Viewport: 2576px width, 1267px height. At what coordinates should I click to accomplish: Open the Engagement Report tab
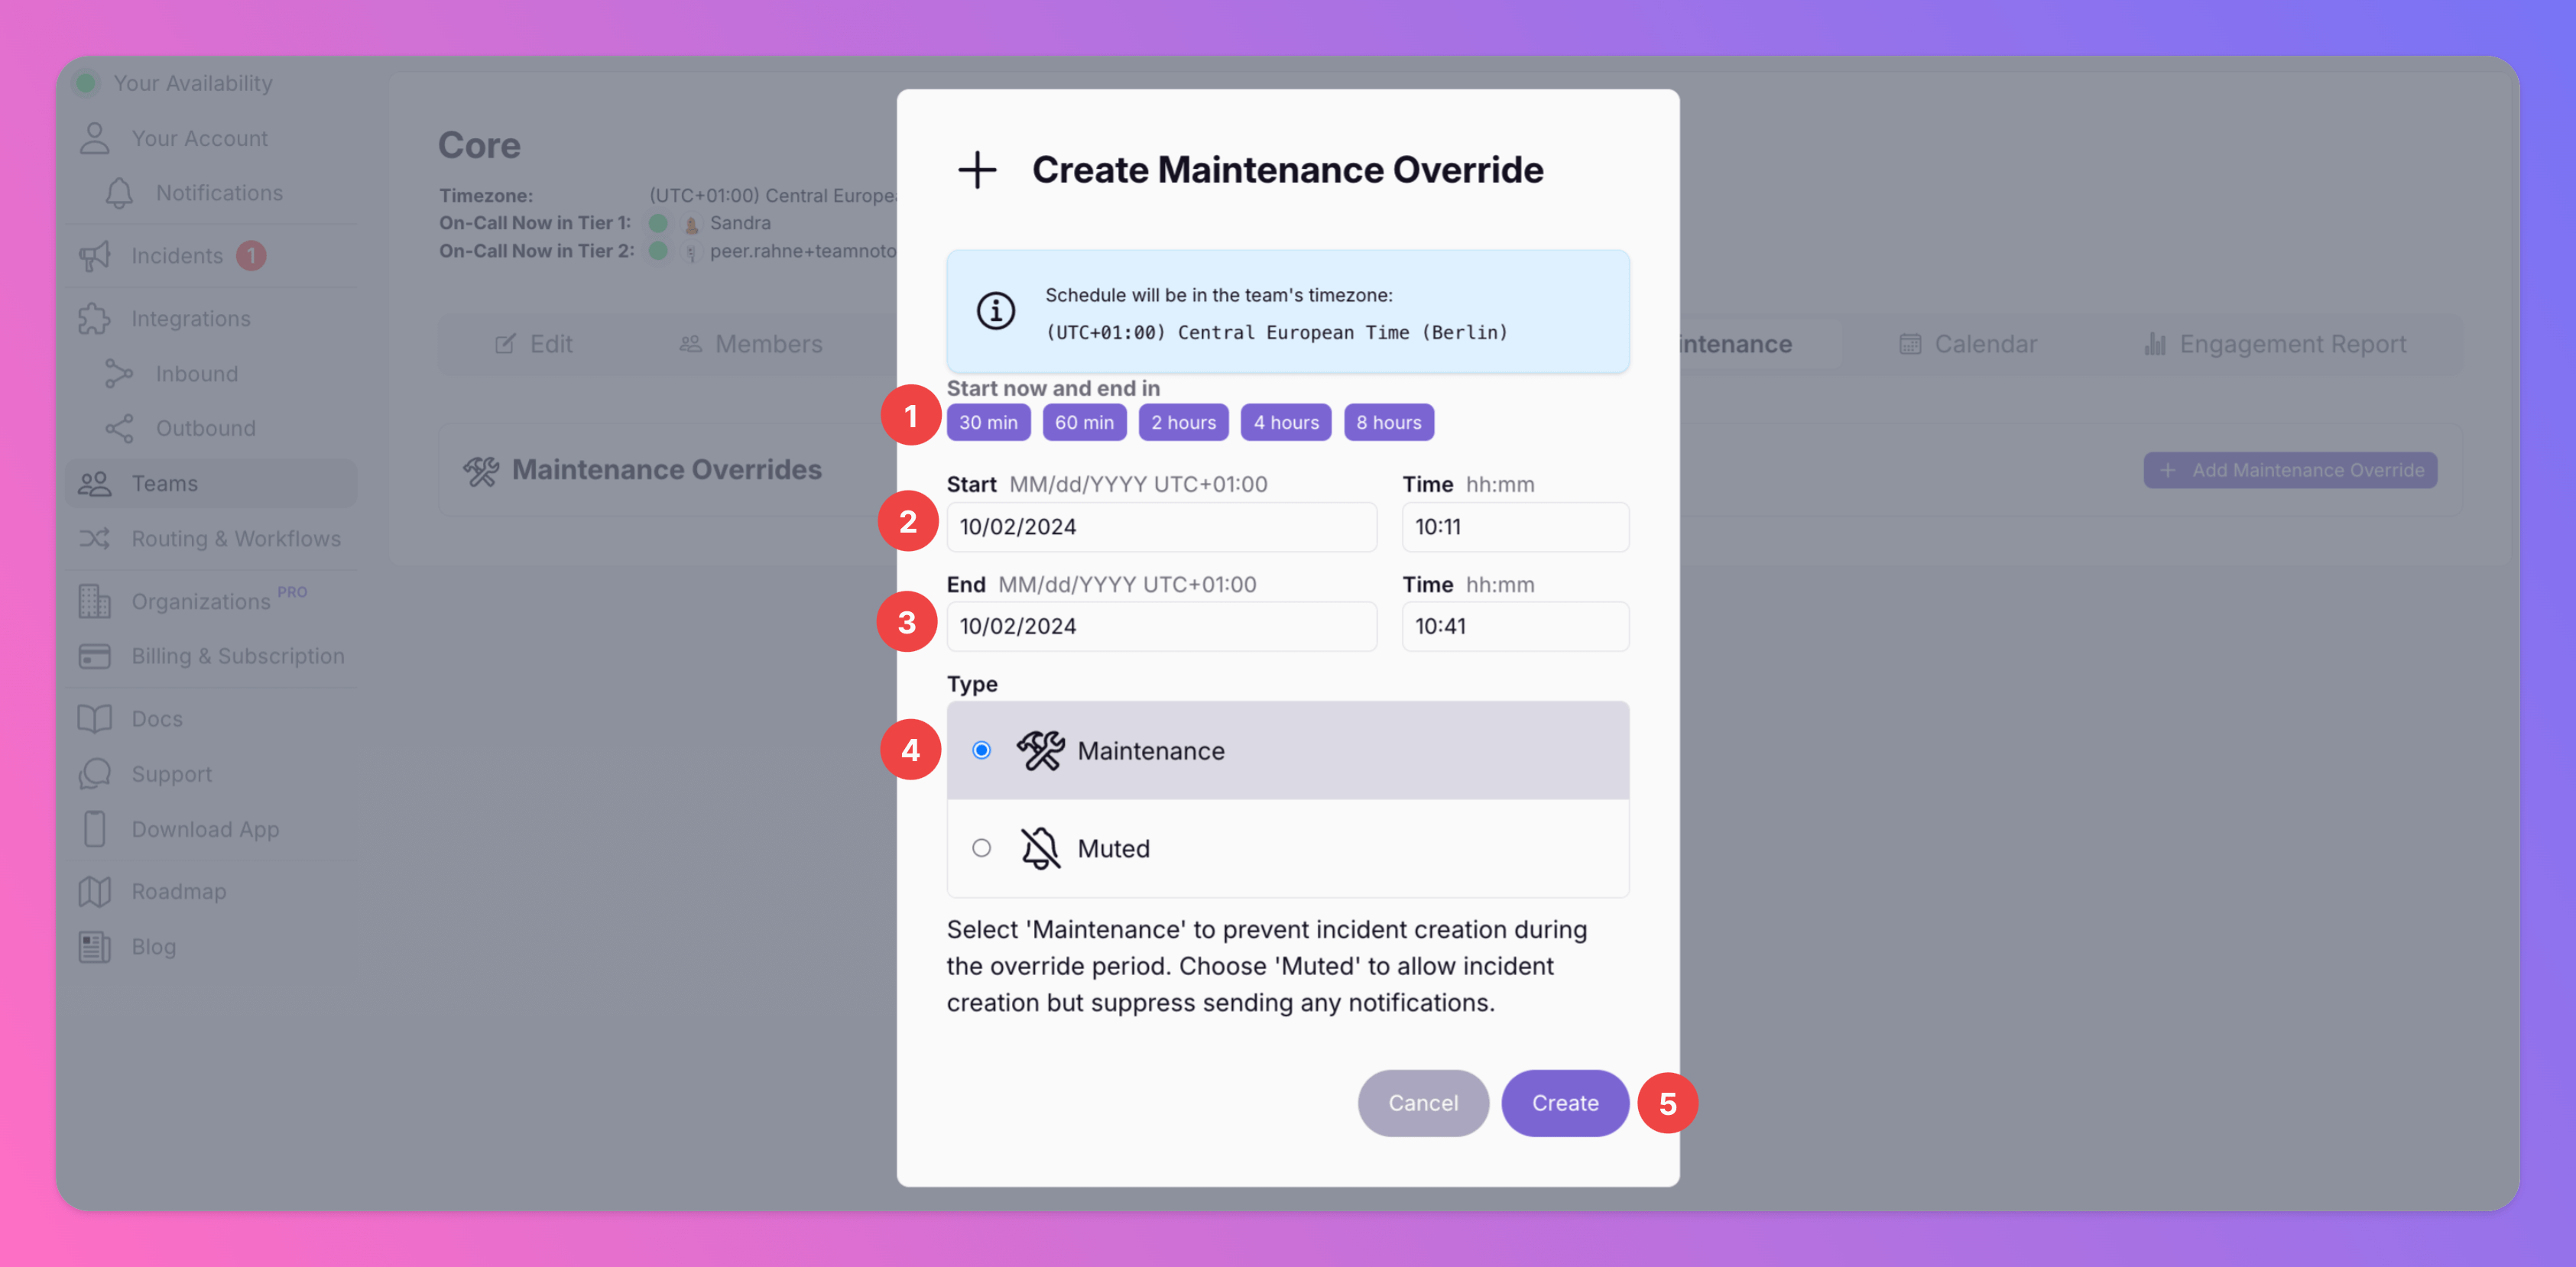pos(2275,344)
